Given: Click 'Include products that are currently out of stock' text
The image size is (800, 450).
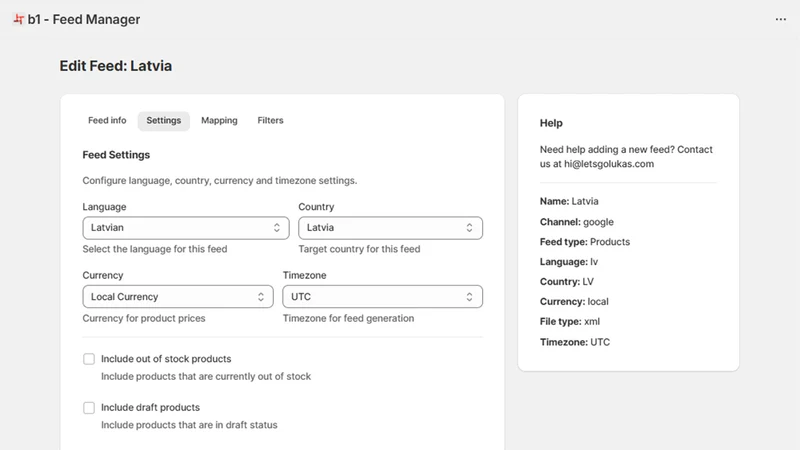Looking at the screenshot, I should [206, 376].
